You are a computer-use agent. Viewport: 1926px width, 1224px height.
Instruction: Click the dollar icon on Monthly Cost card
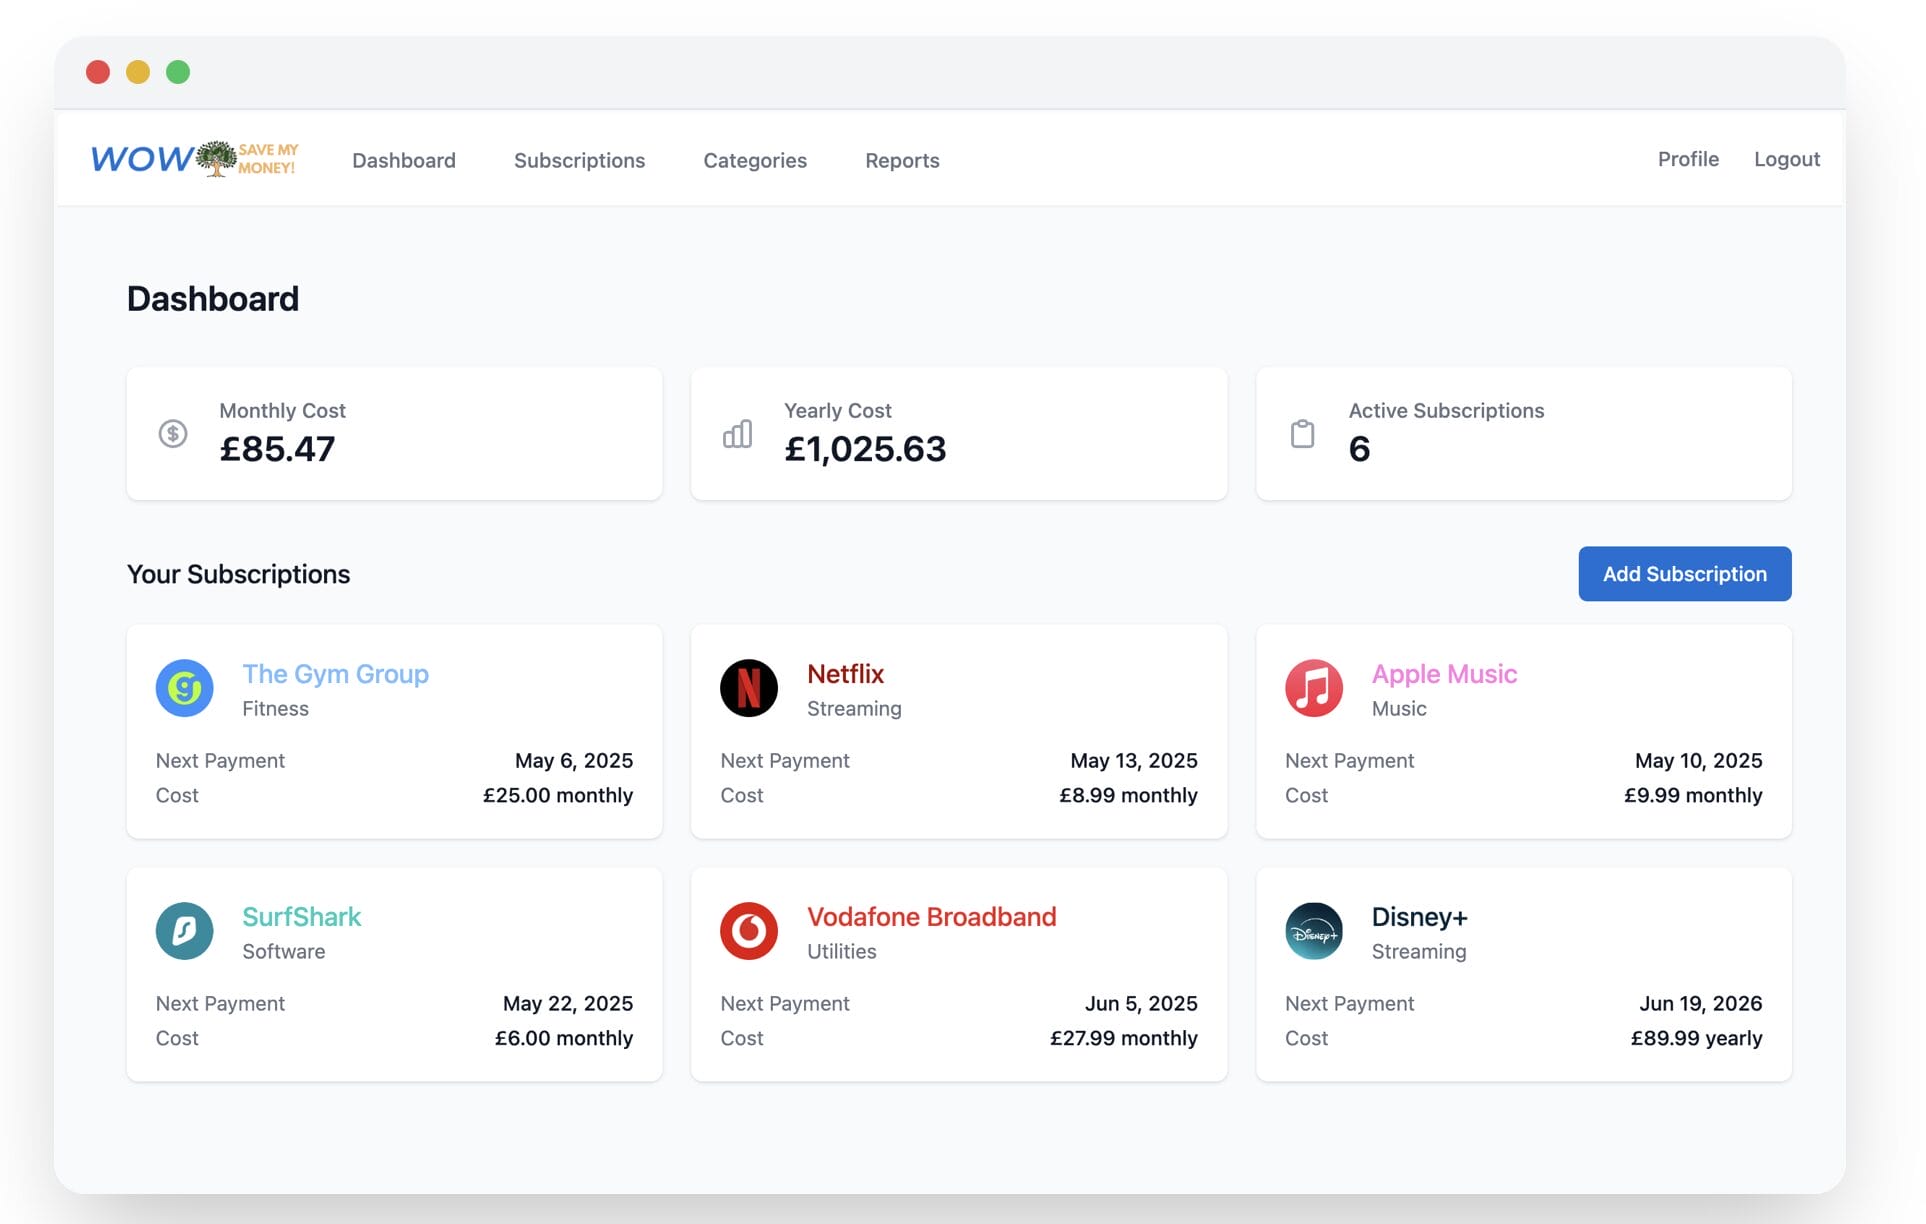(172, 433)
